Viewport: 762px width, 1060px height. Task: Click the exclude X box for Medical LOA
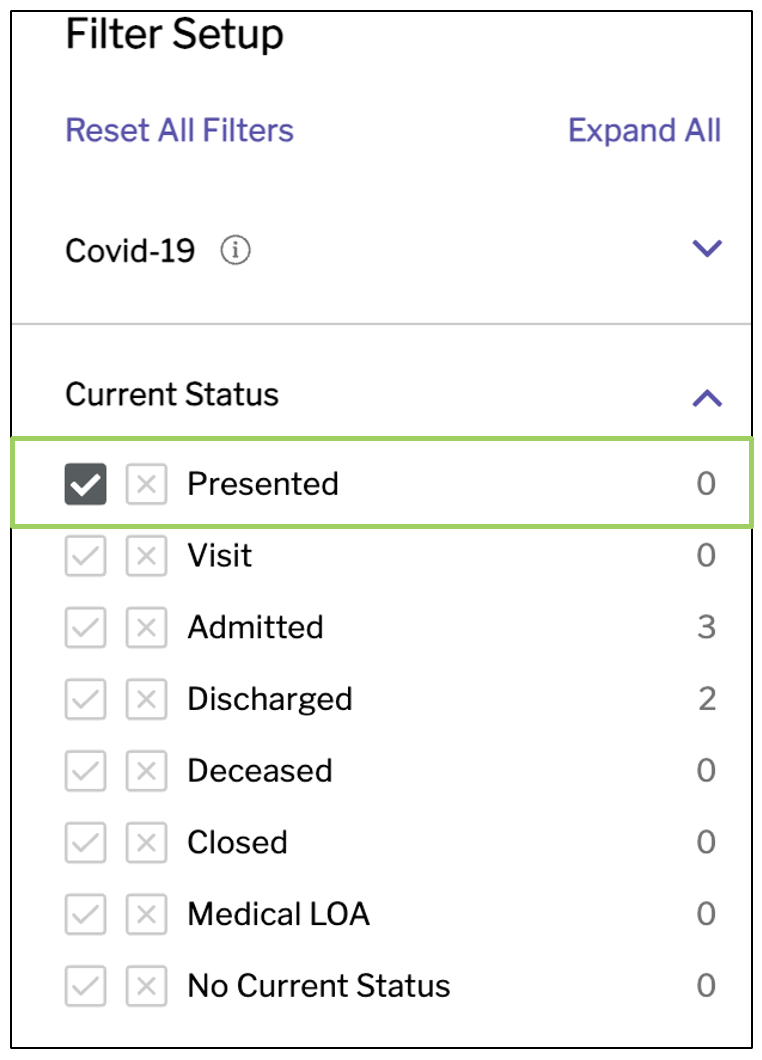point(146,914)
